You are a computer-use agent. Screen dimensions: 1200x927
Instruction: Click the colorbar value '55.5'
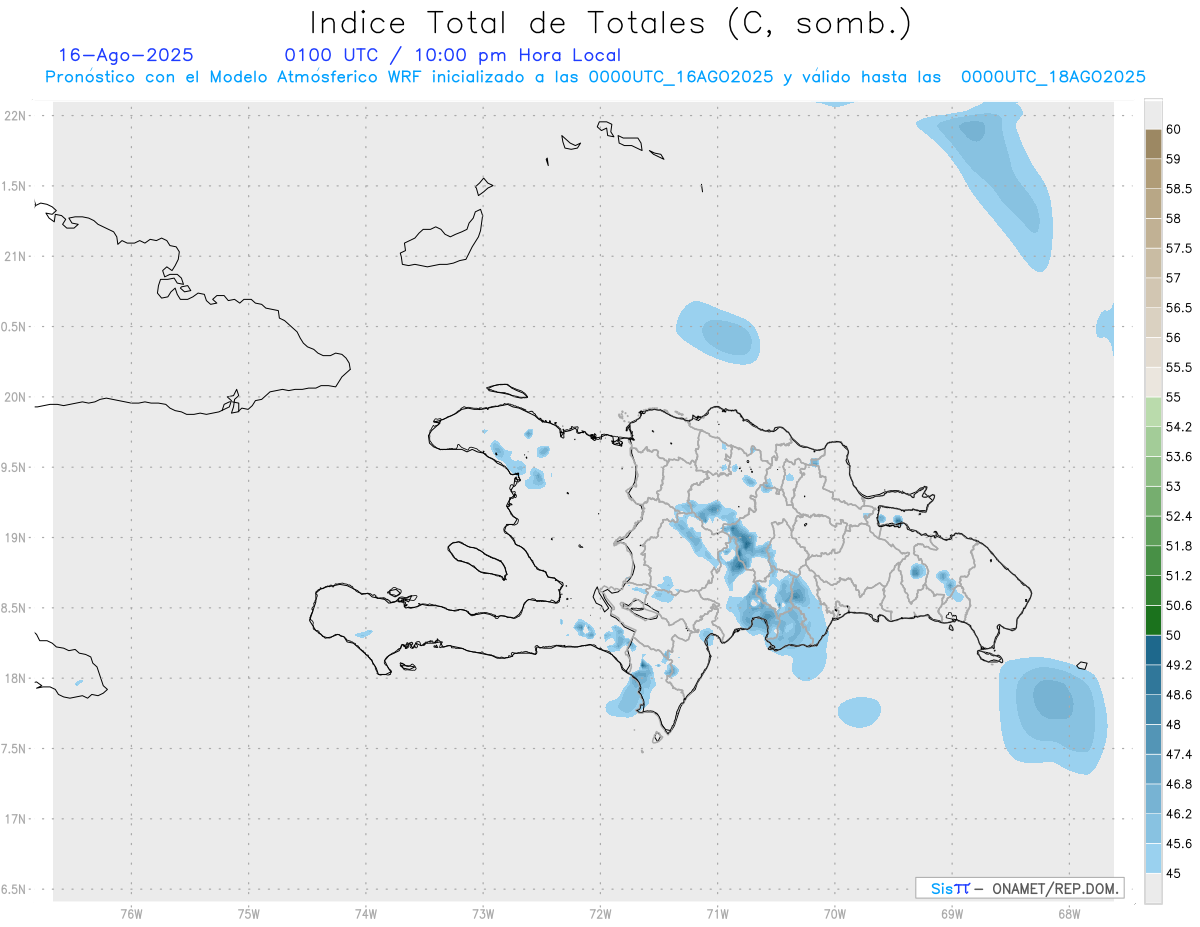click(x=1179, y=368)
